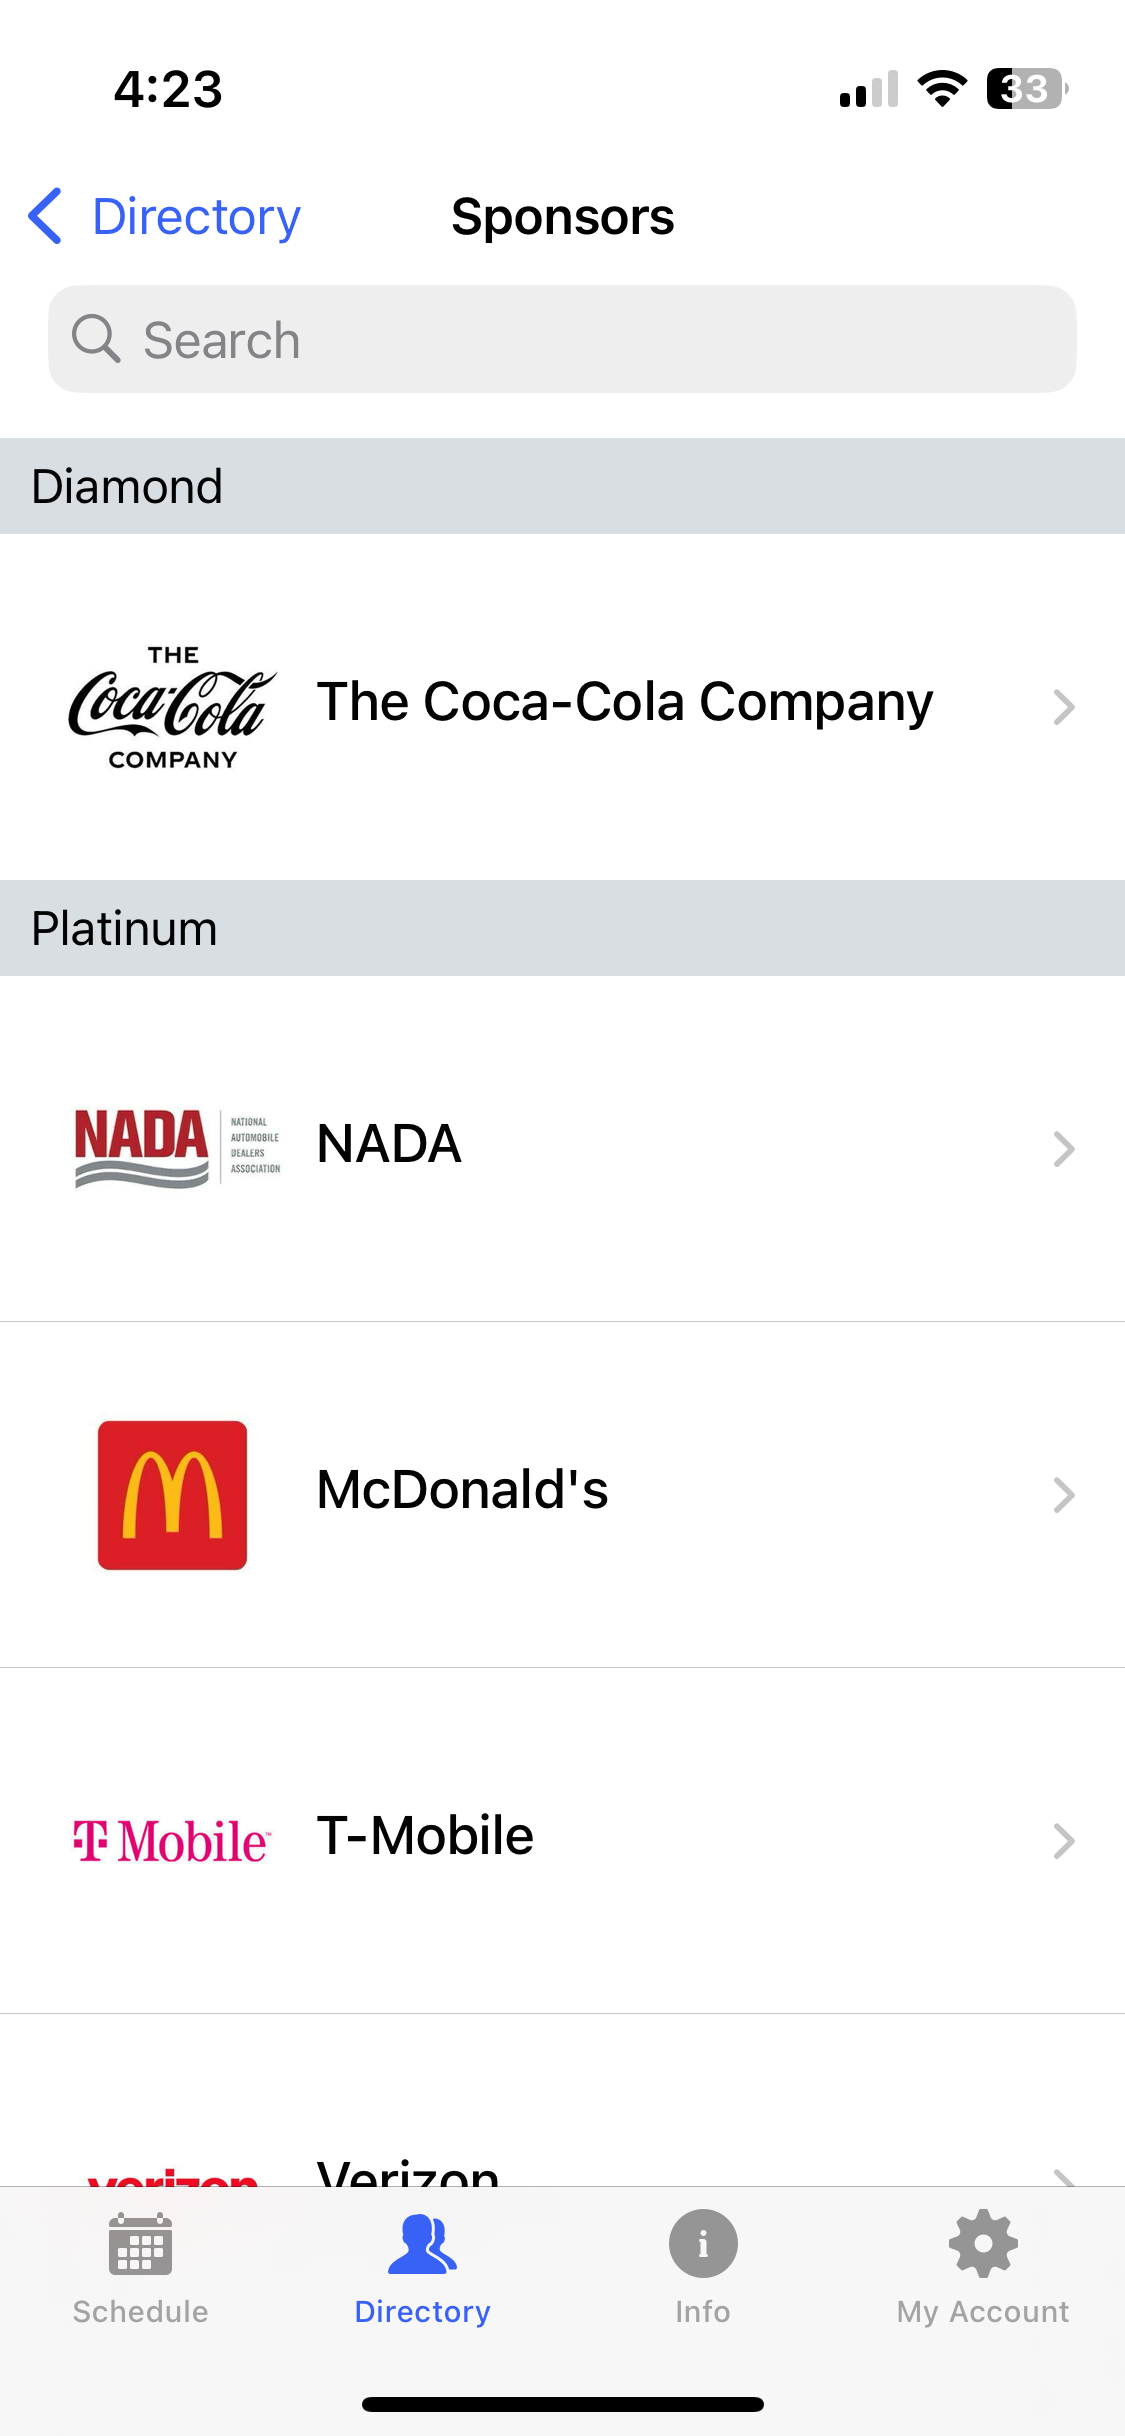This screenshot has width=1125, height=2436.
Task: Go back to Directory link
Action: (196, 216)
